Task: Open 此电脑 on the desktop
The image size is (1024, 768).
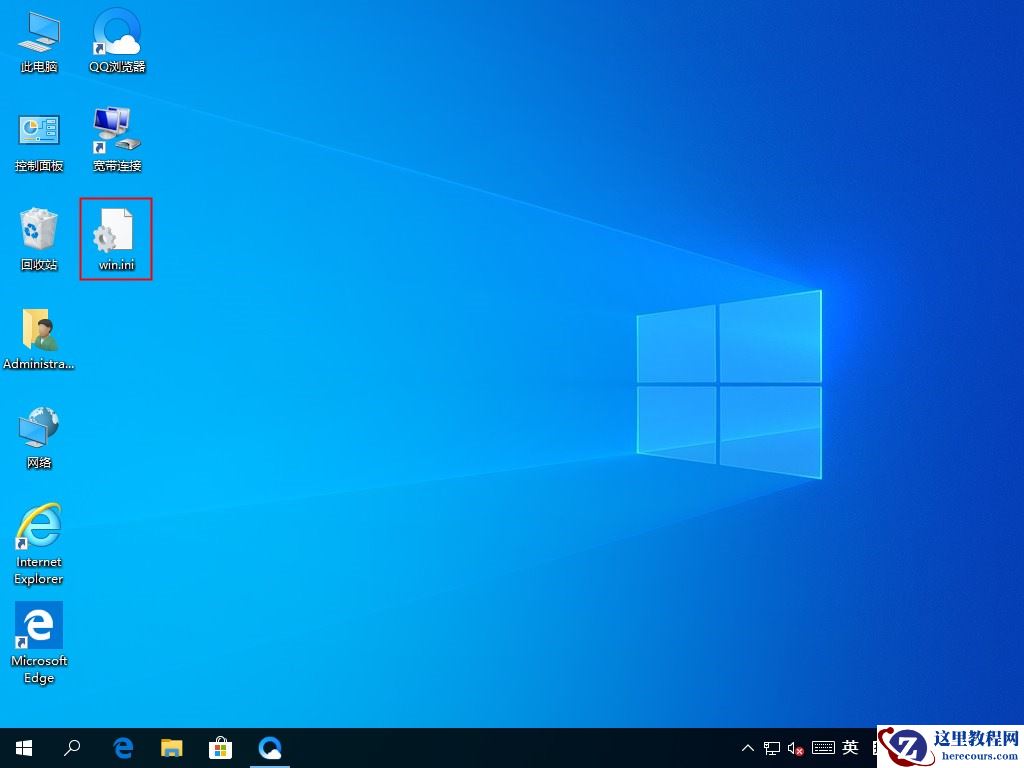Action: [38, 40]
